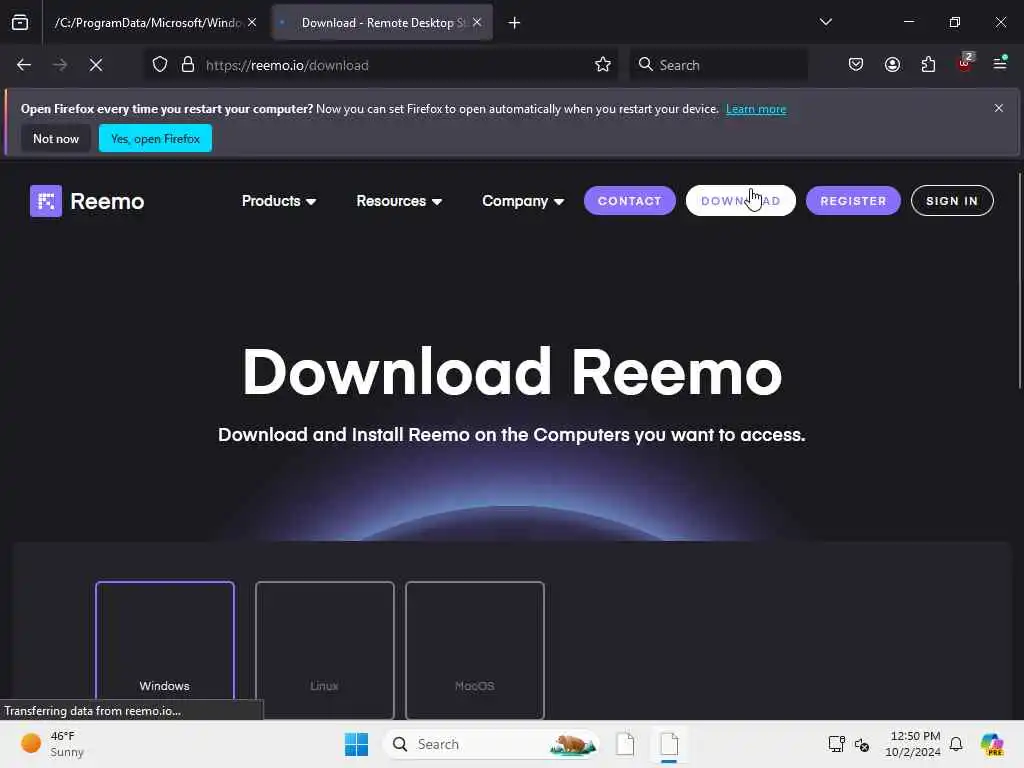Screen dimensions: 1024x768
Task: Expand the Company menu
Action: pyautogui.click(x=522, y=201)
